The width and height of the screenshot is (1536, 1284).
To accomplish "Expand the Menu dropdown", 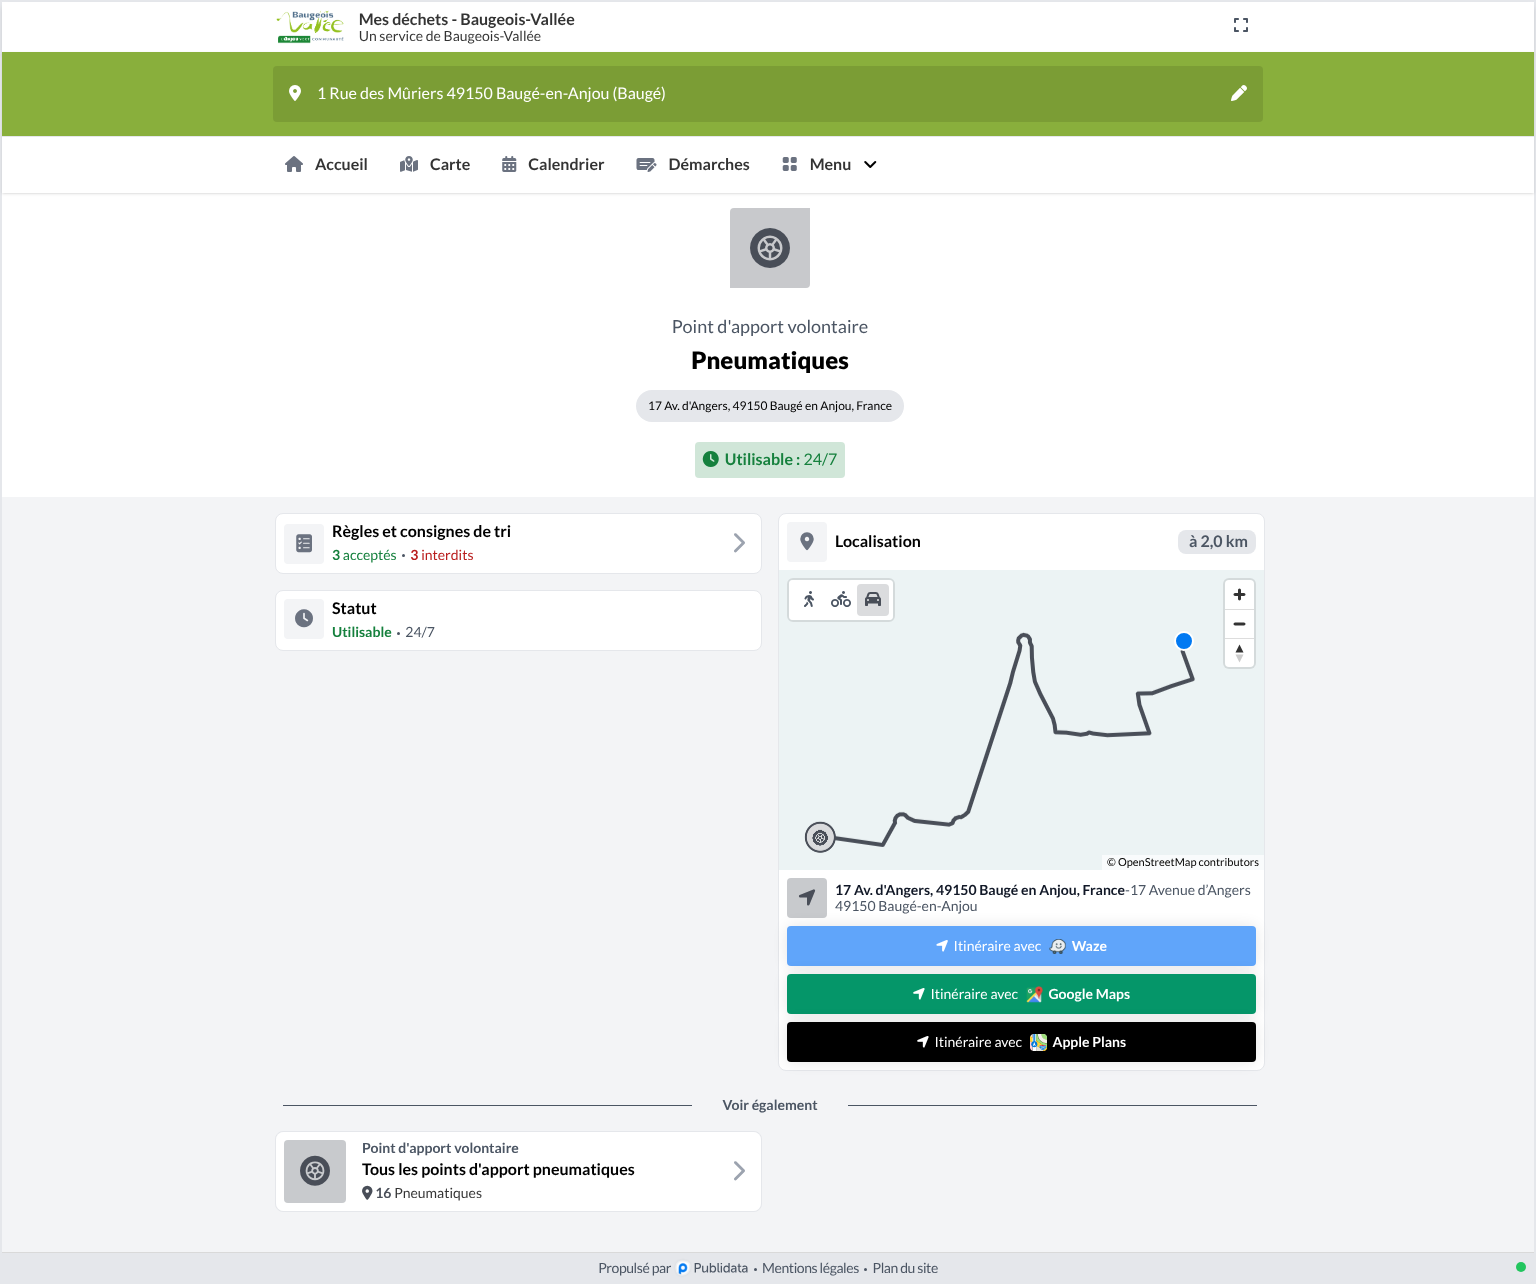I will pyautogui.click(x=830, y=164).
